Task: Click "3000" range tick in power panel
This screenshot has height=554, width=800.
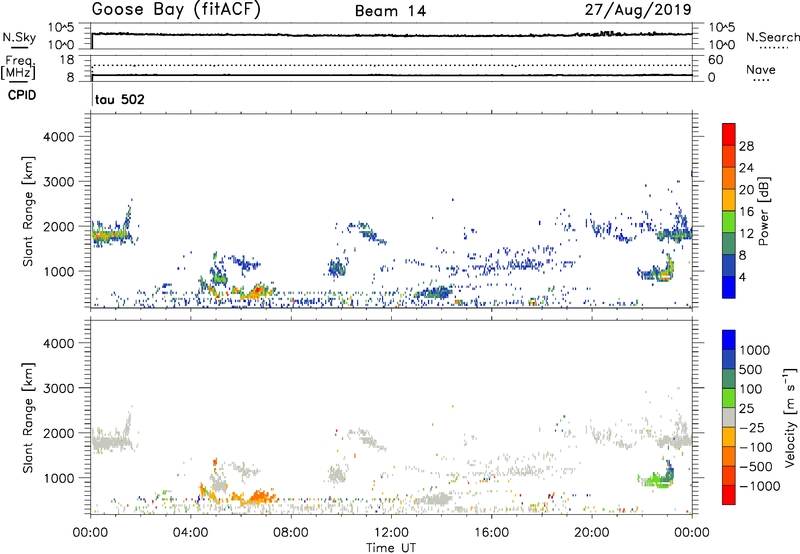Action: (x=58, y=182)
